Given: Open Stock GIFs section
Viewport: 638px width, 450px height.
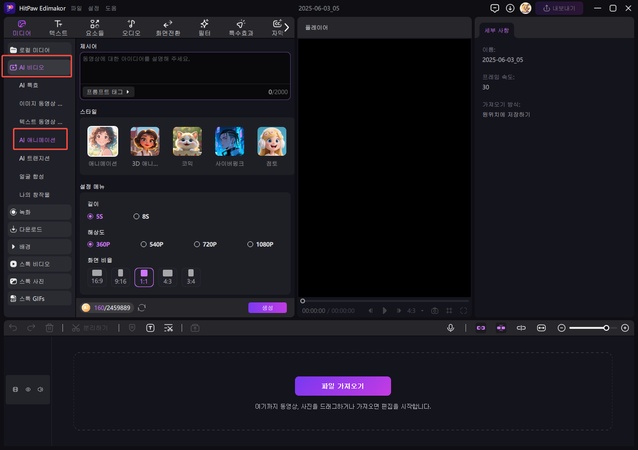Looking at the screenshot, I should point(39,299).
